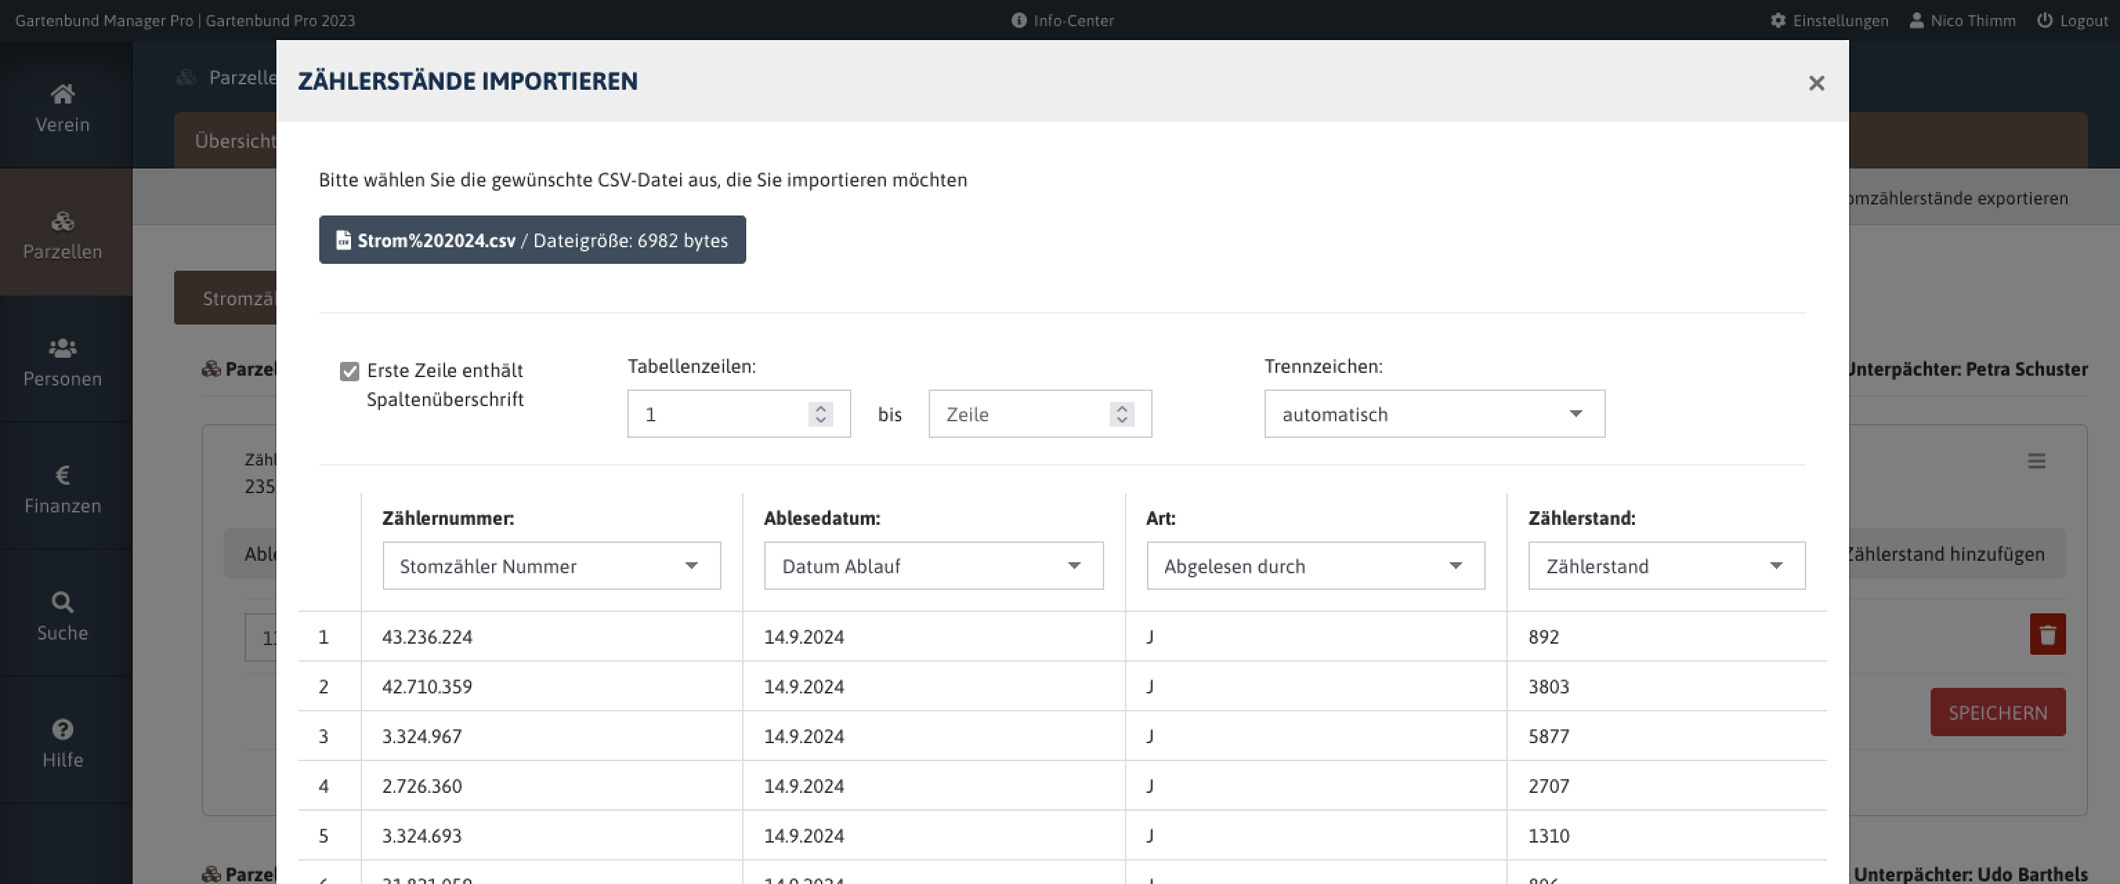Open the Hilfe question mark section
Viewport: 2120px width, 884px height.
(63, 742)
